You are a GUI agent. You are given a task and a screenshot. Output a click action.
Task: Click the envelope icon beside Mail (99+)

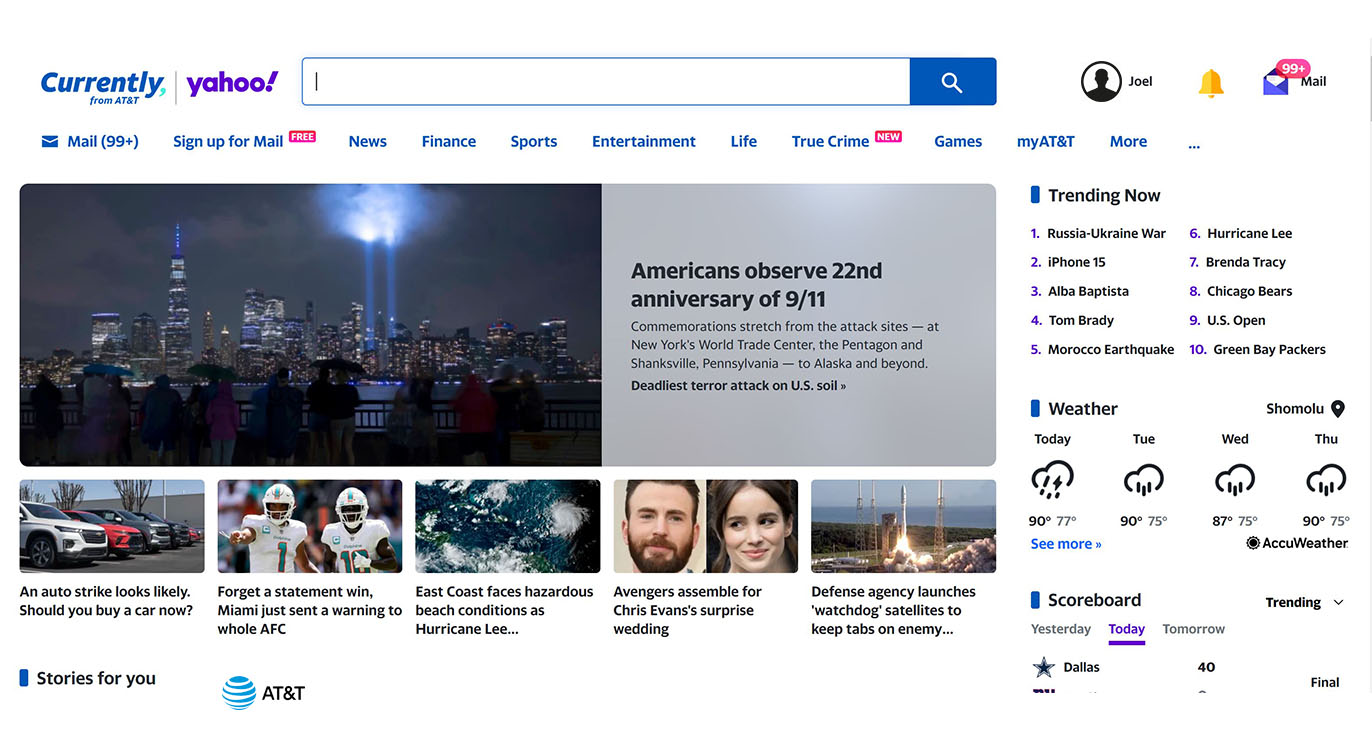[x=49, y=142]
